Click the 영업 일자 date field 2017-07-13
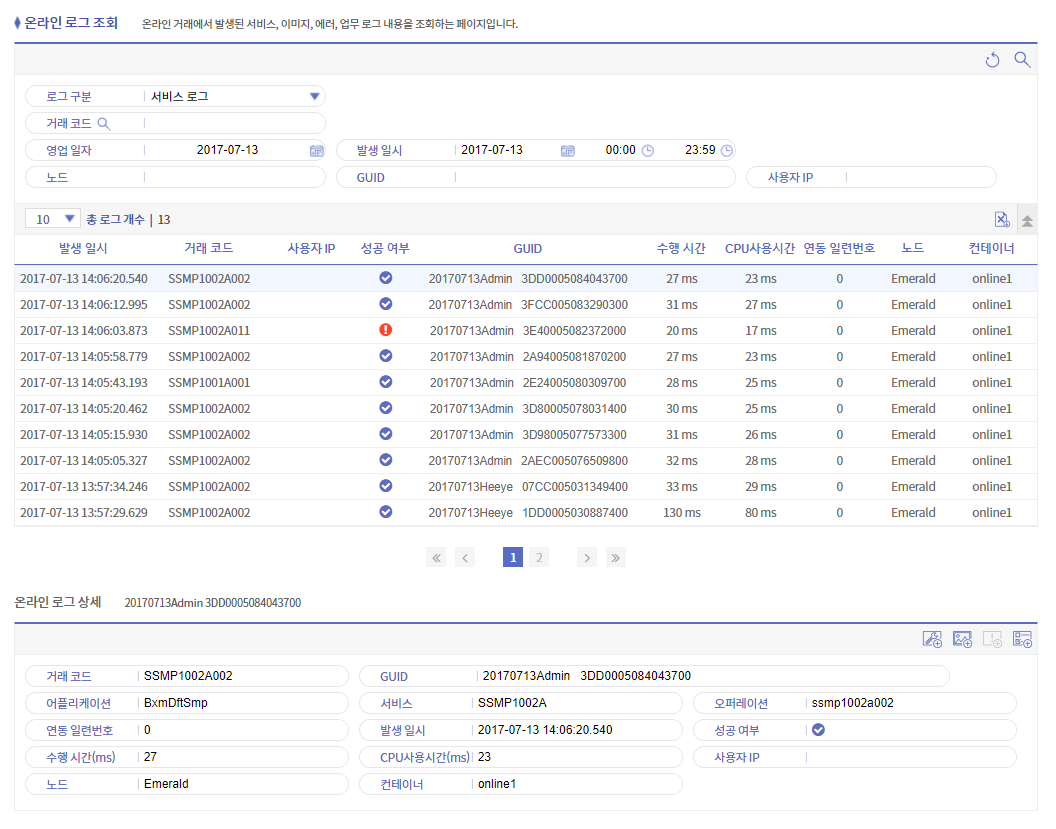 pos(227,150)
